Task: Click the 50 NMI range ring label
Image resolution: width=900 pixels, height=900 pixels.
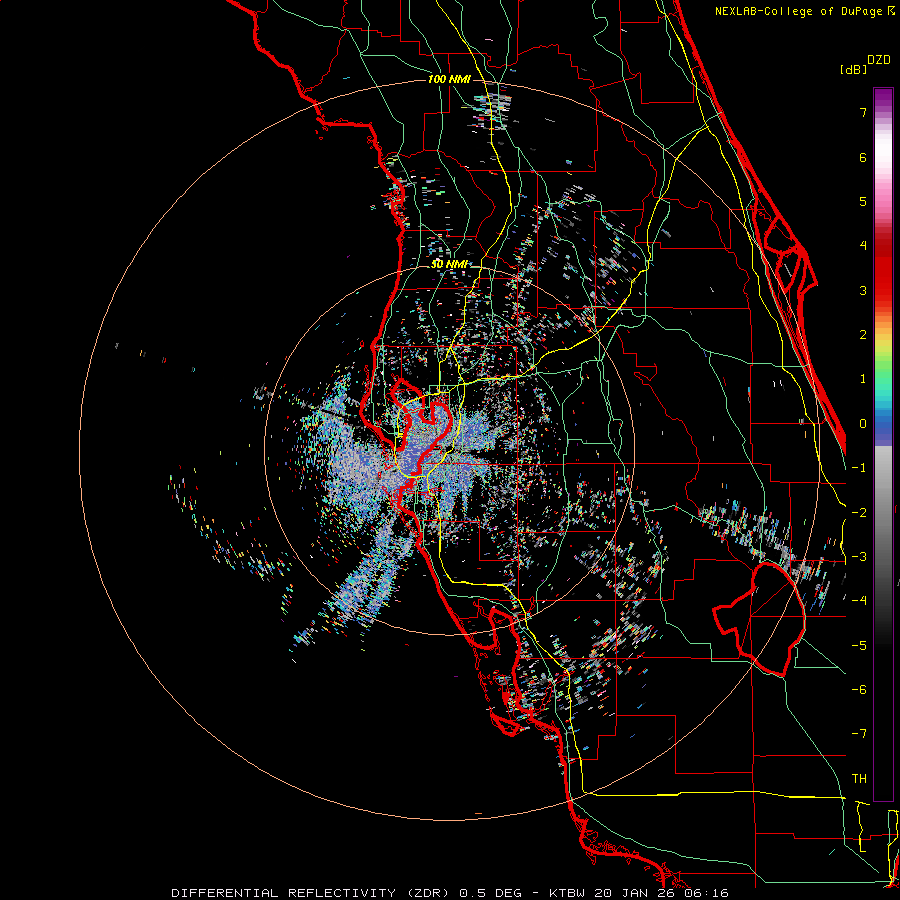Action: click(x=449, y=264)
